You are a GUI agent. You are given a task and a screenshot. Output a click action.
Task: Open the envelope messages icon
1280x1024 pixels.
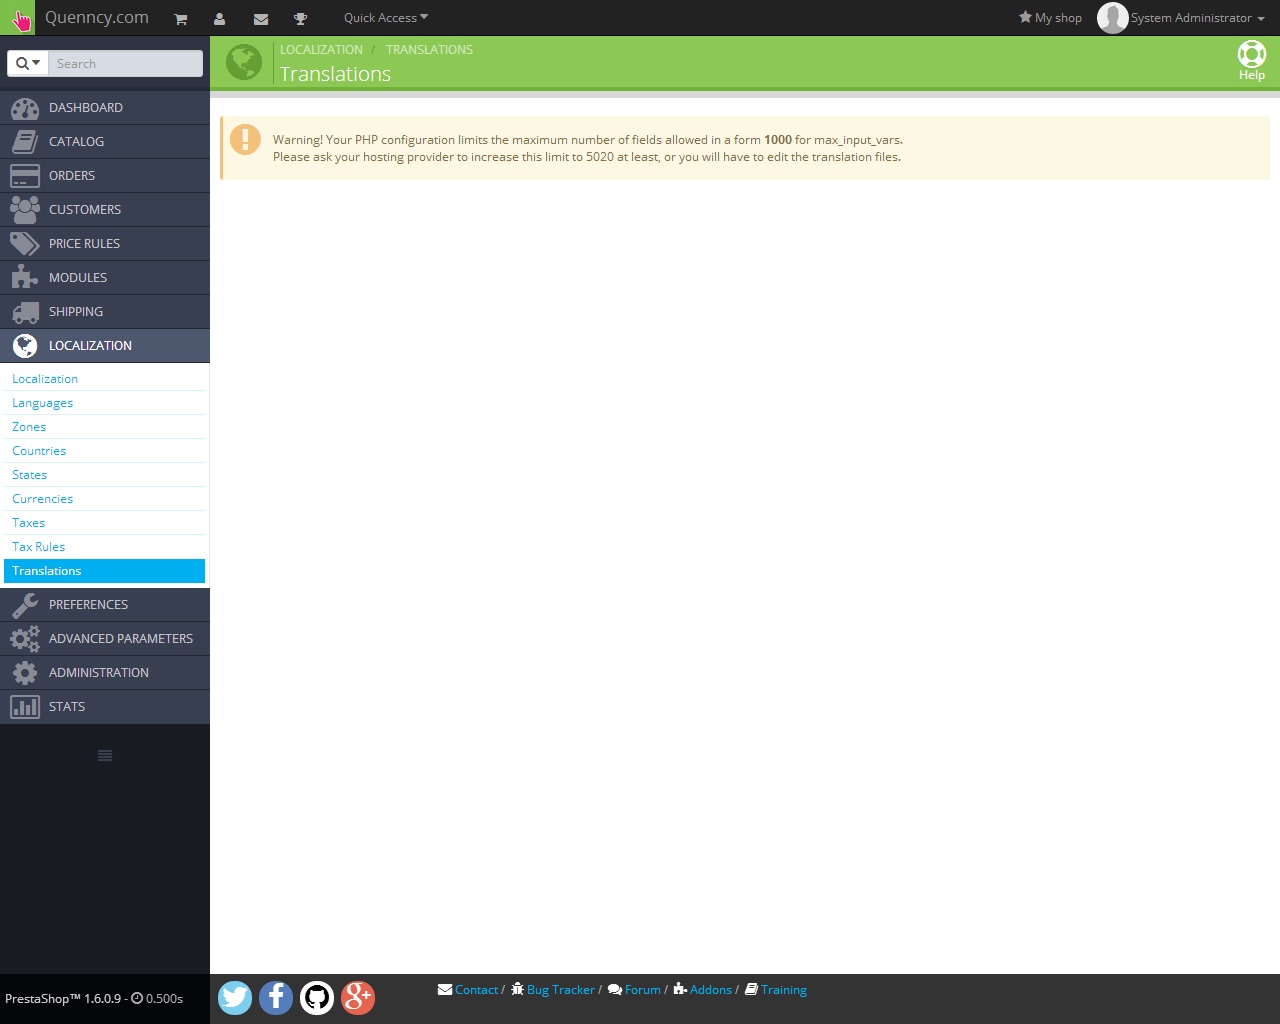[261, 19]
